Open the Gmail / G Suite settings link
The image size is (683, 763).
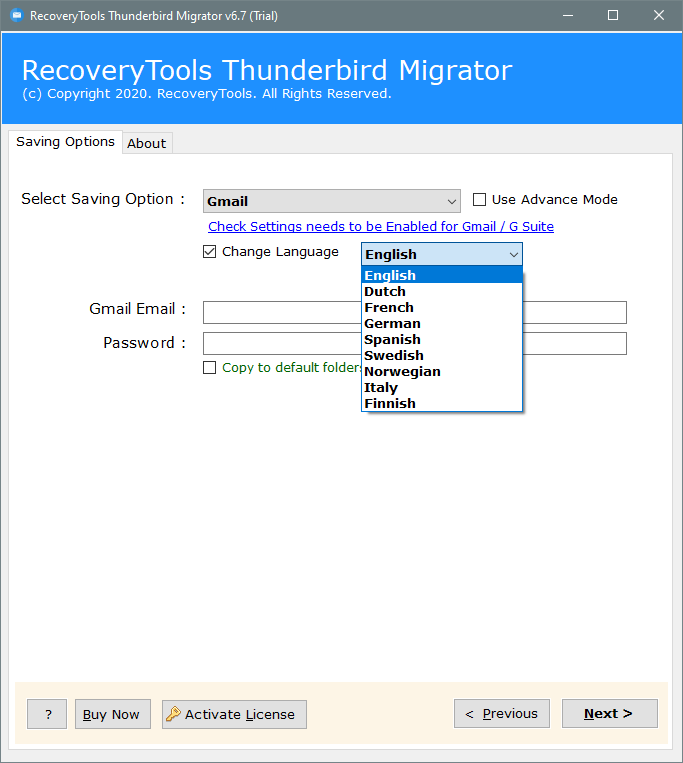381,226
